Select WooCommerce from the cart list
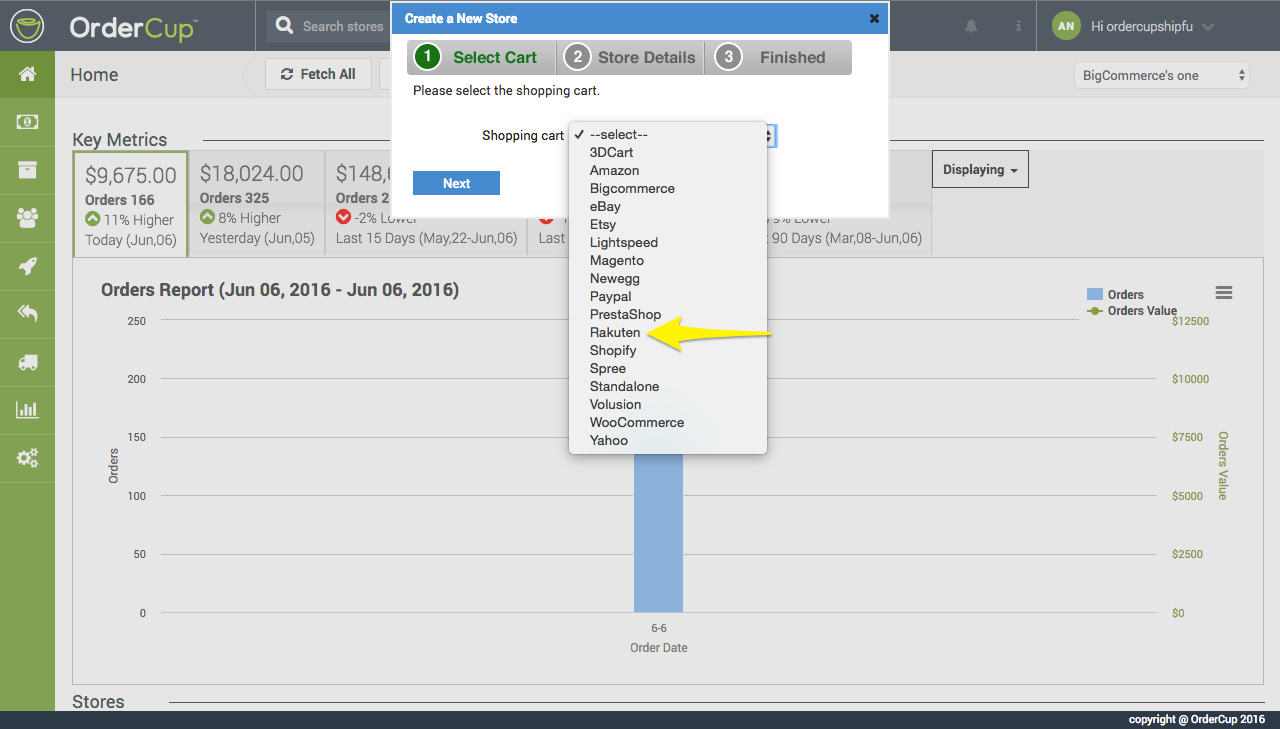Image resolution: width=1280 pixels, height=729 pixels. coord(668,422)
